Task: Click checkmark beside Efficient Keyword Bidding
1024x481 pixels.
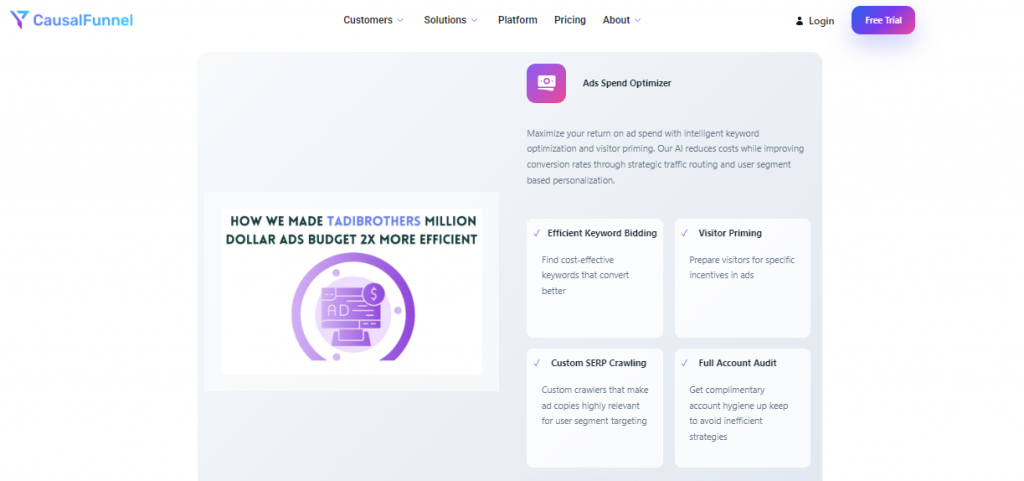Action: point(537,233)
